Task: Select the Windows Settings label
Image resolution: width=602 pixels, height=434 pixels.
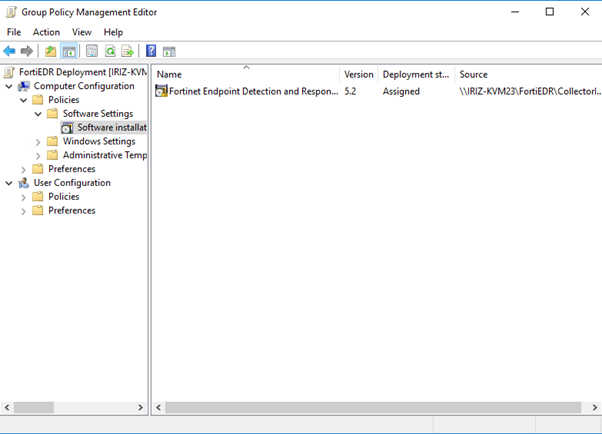Action: point(99,141)
